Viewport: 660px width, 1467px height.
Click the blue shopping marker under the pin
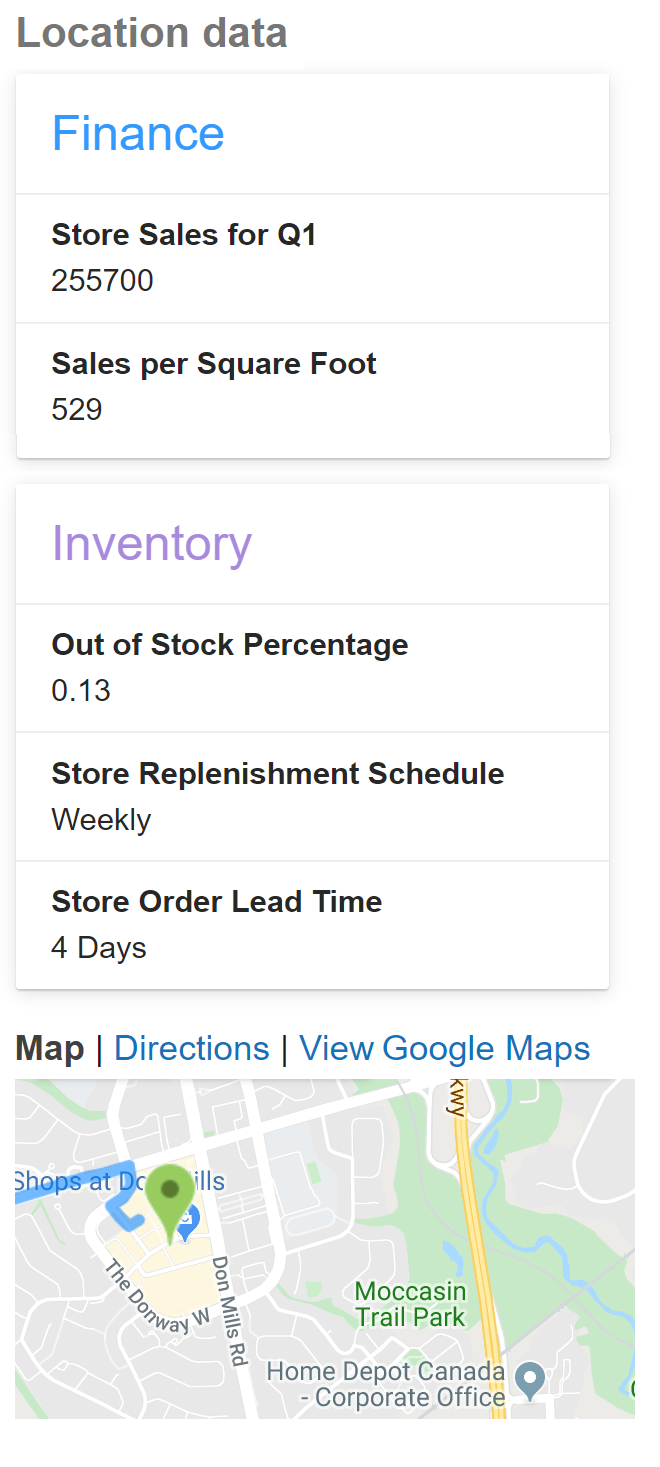(x=188, y=1221)
